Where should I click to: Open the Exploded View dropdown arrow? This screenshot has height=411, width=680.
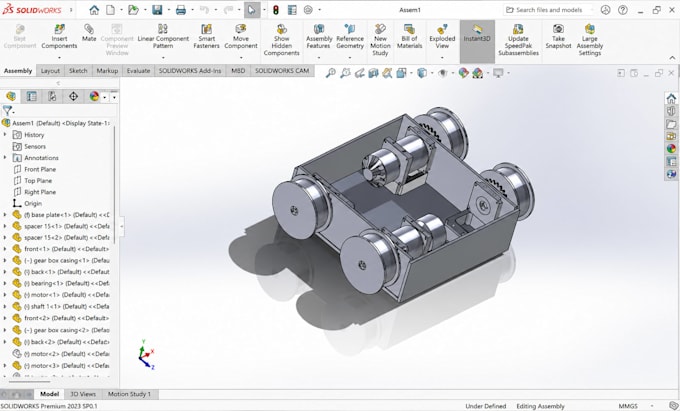442,58
